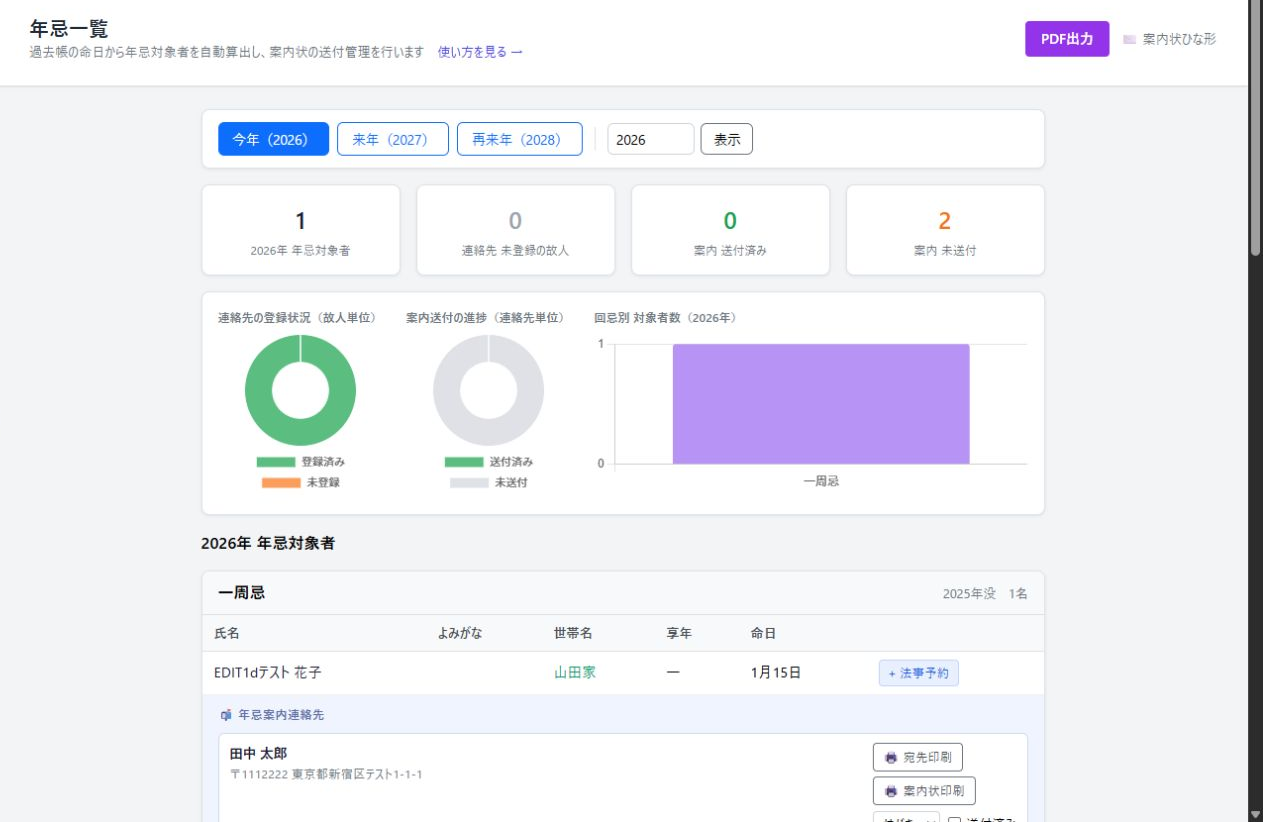Click the mailbox icon beside 年忌案内連絡先

[x=226, y=715]
